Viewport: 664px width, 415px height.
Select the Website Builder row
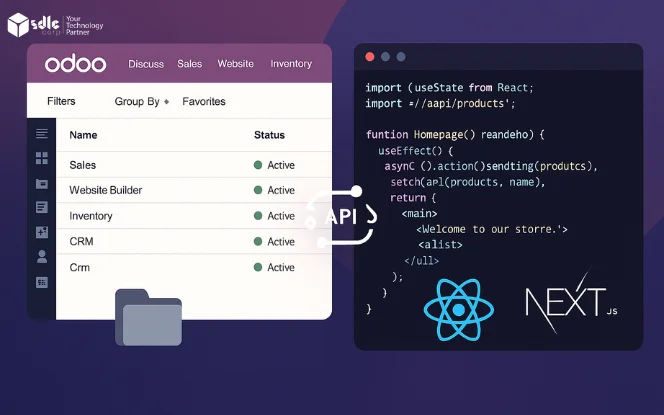[194, 190]
